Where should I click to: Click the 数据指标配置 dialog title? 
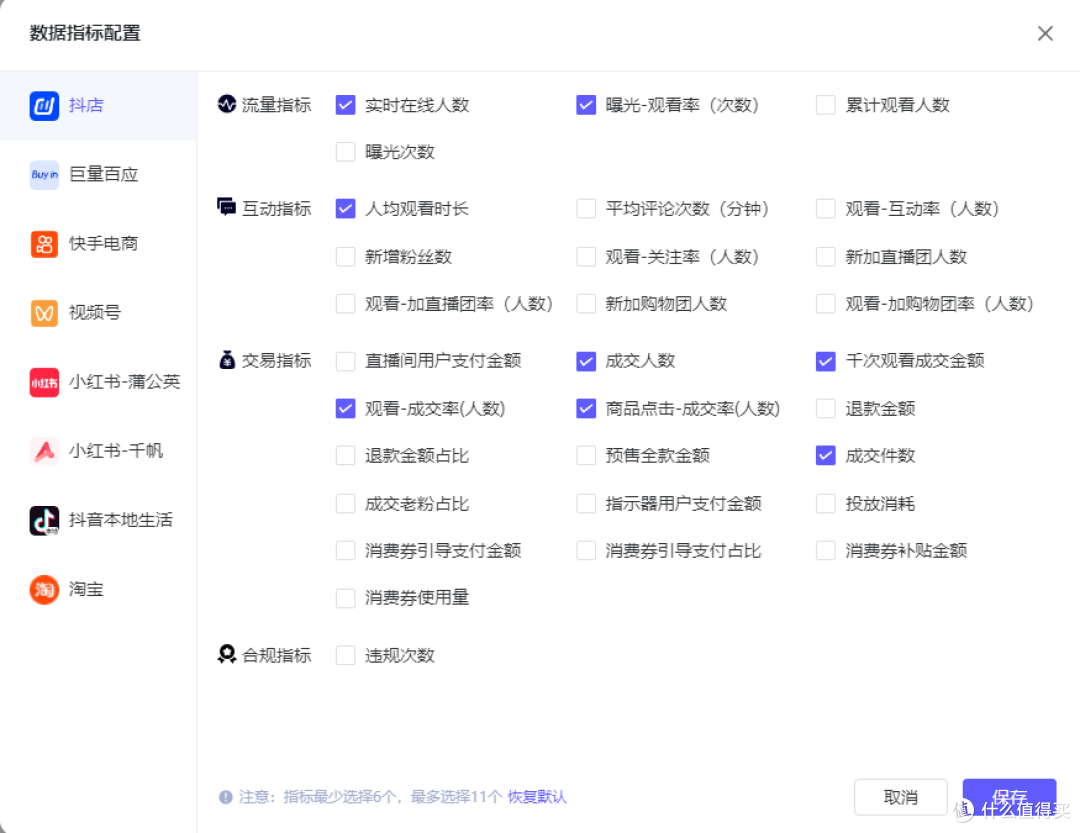click(x=85, y=33)
